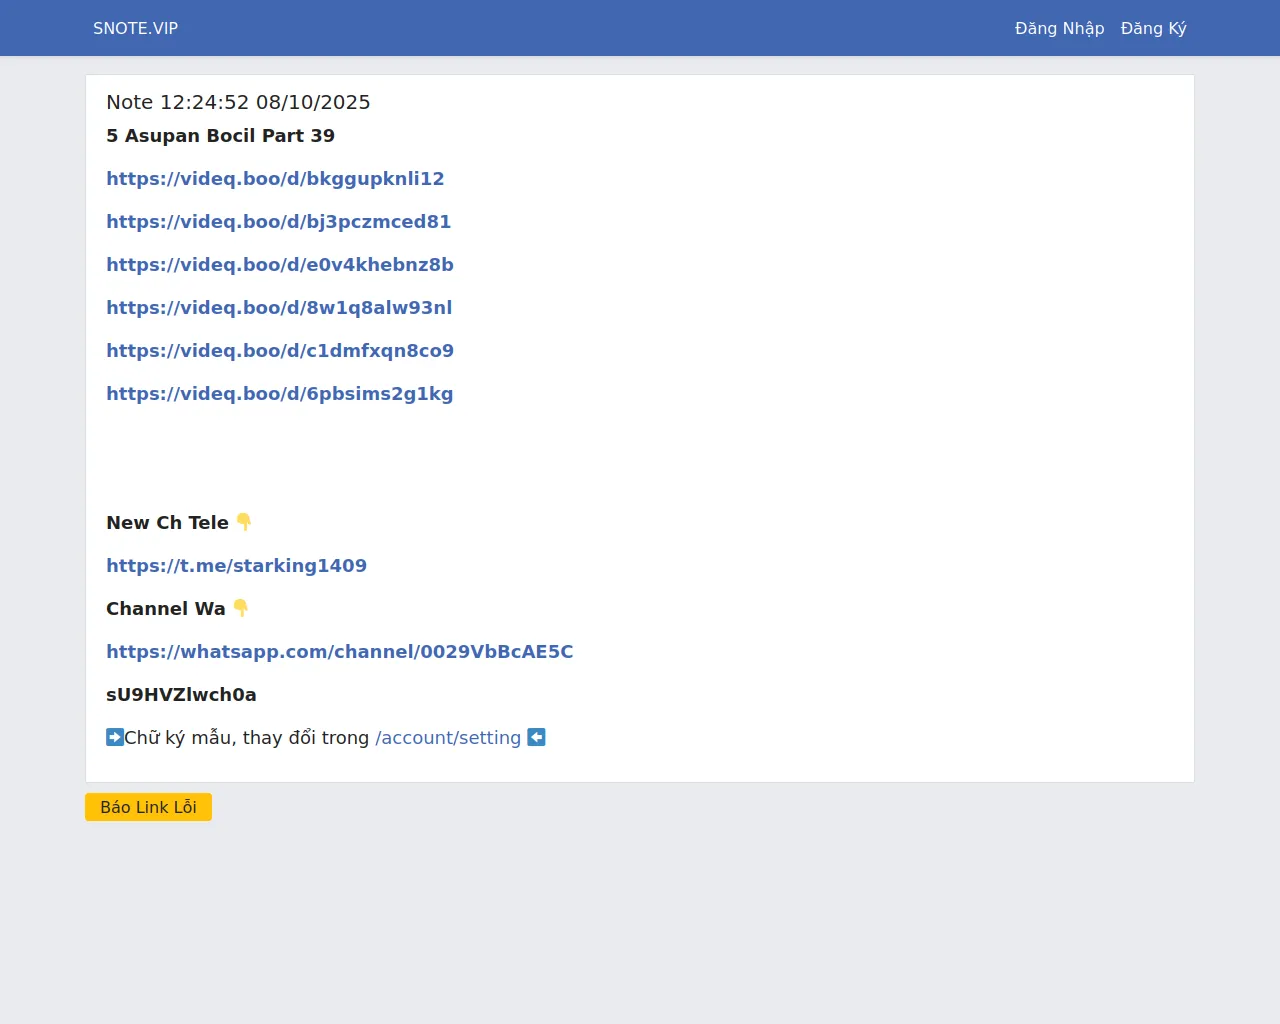This screenshot has width=1280, height=1024.
Task: Click the pointing-down emoji after Channel Wa
Action: point(240,608)
